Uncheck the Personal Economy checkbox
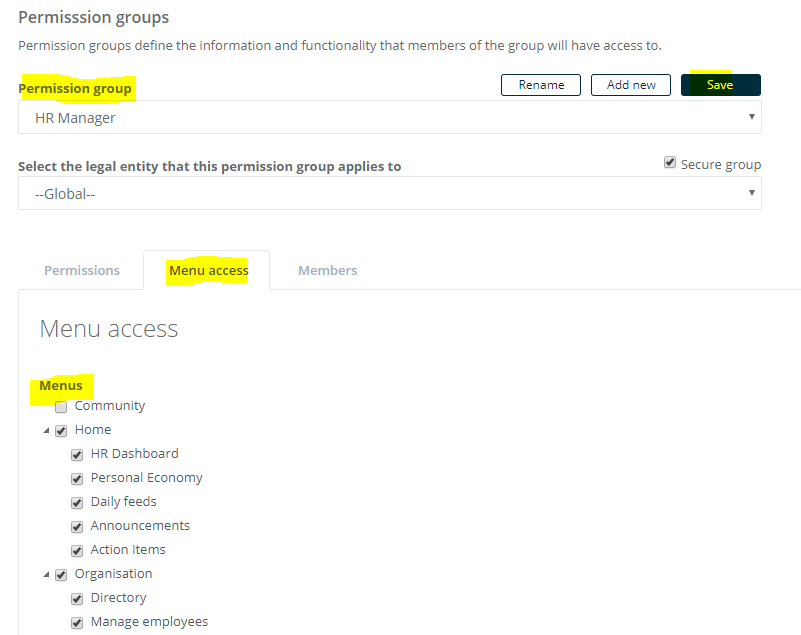This screenshot has height=635, width=801. click(x=77, y=479)
